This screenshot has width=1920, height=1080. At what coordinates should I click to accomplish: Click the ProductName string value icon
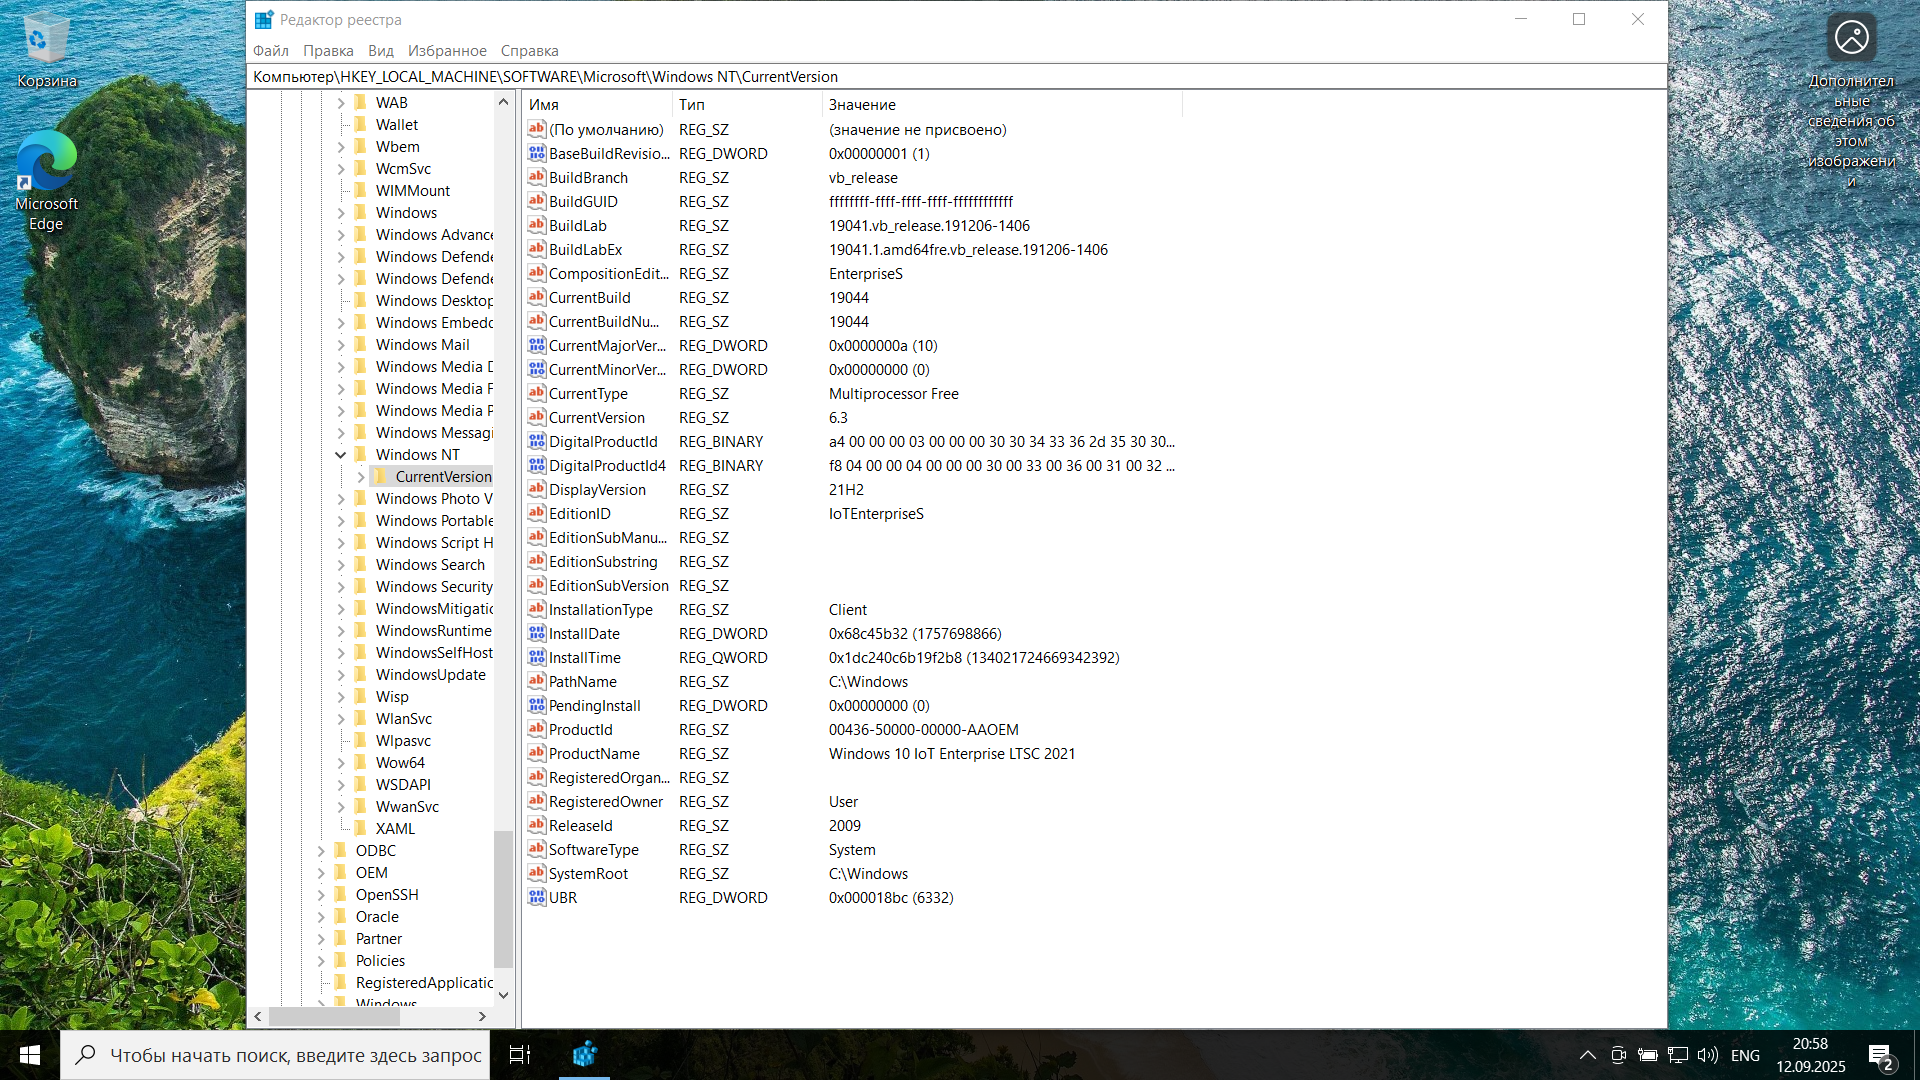pos(537,753)
